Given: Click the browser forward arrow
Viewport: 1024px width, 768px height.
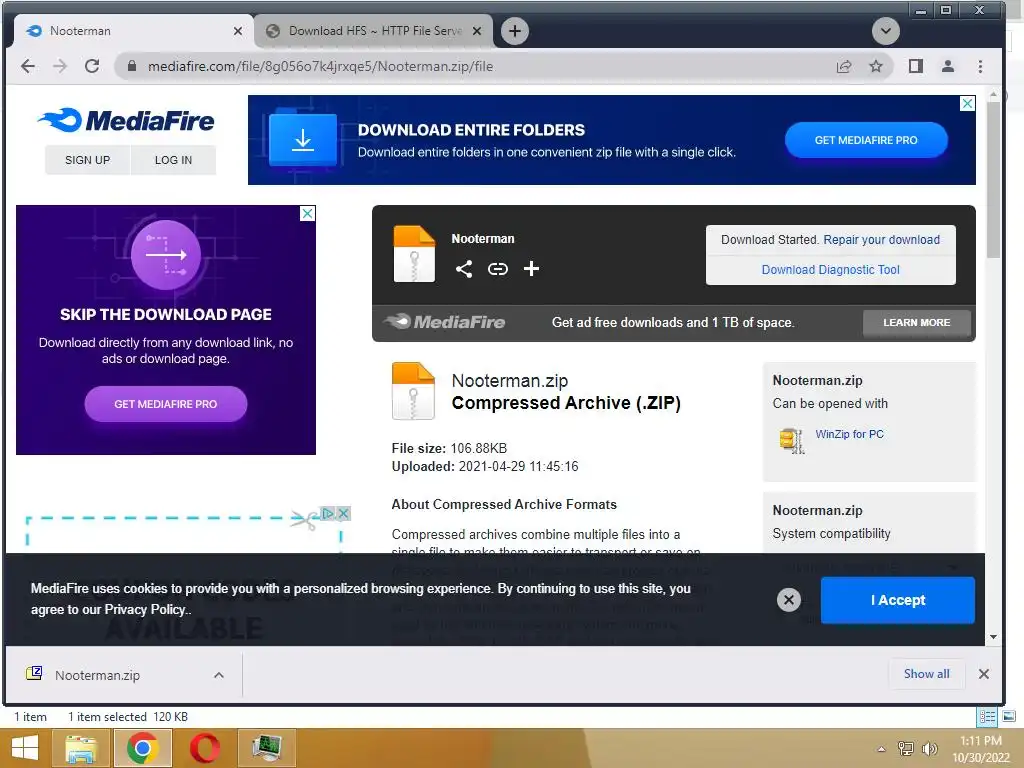Looking at the screenshot, I should pos(60,66).
